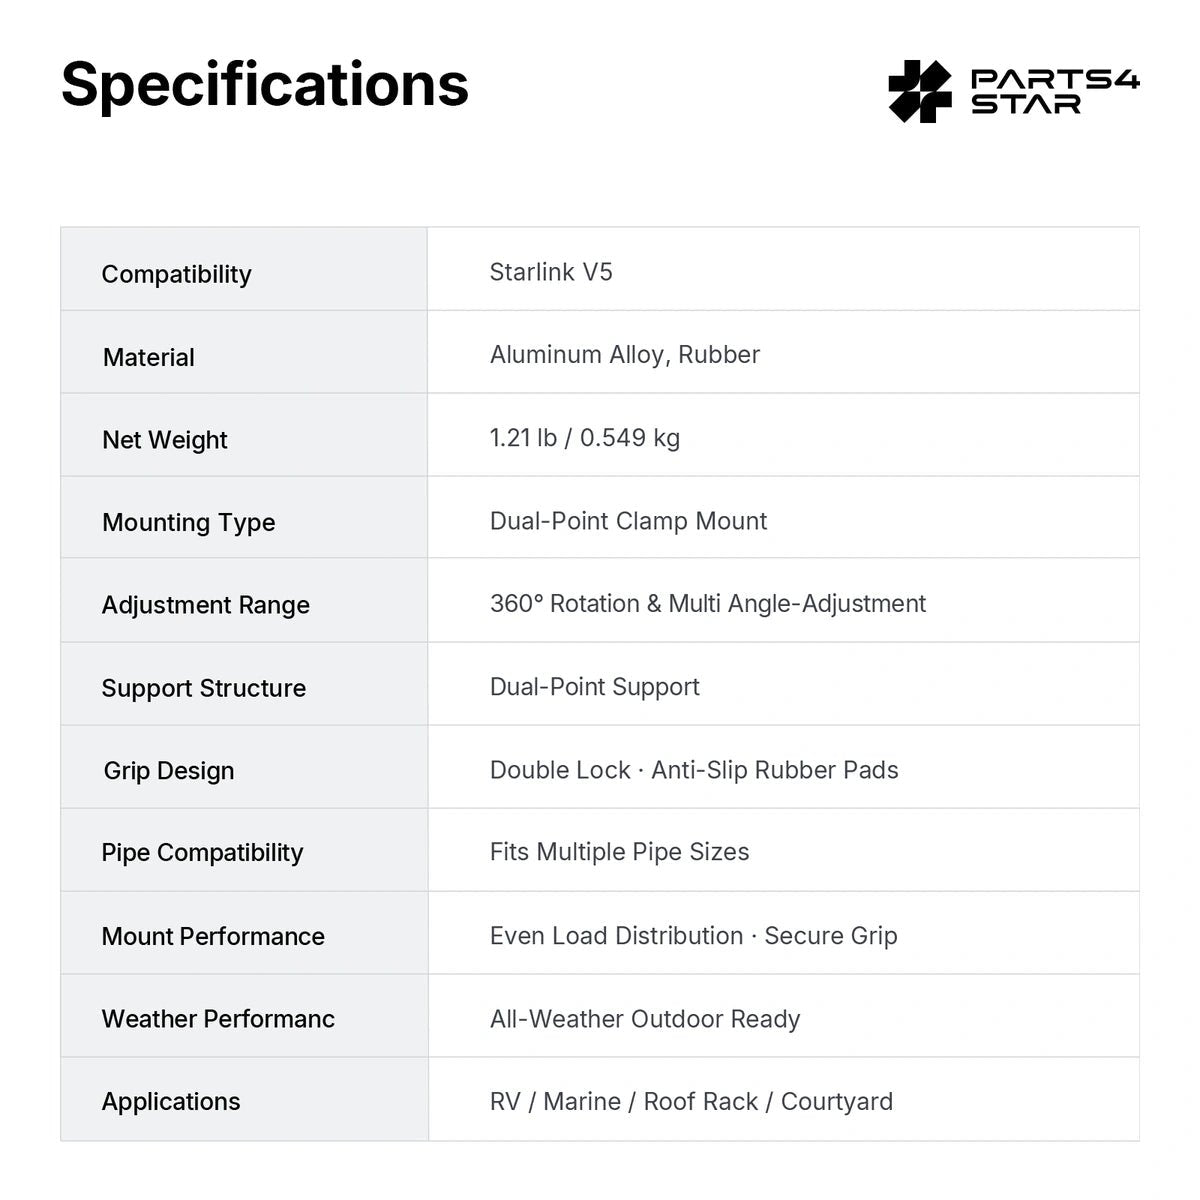Click the PARTS4 STAR brand text
Screen dimensions: 1200x1200
pos(1055,91)
